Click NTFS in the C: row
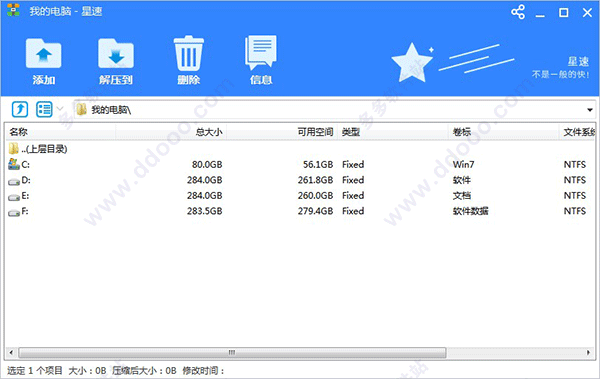The width and height of the screenshot is (600, 379). tap(575, 165)
